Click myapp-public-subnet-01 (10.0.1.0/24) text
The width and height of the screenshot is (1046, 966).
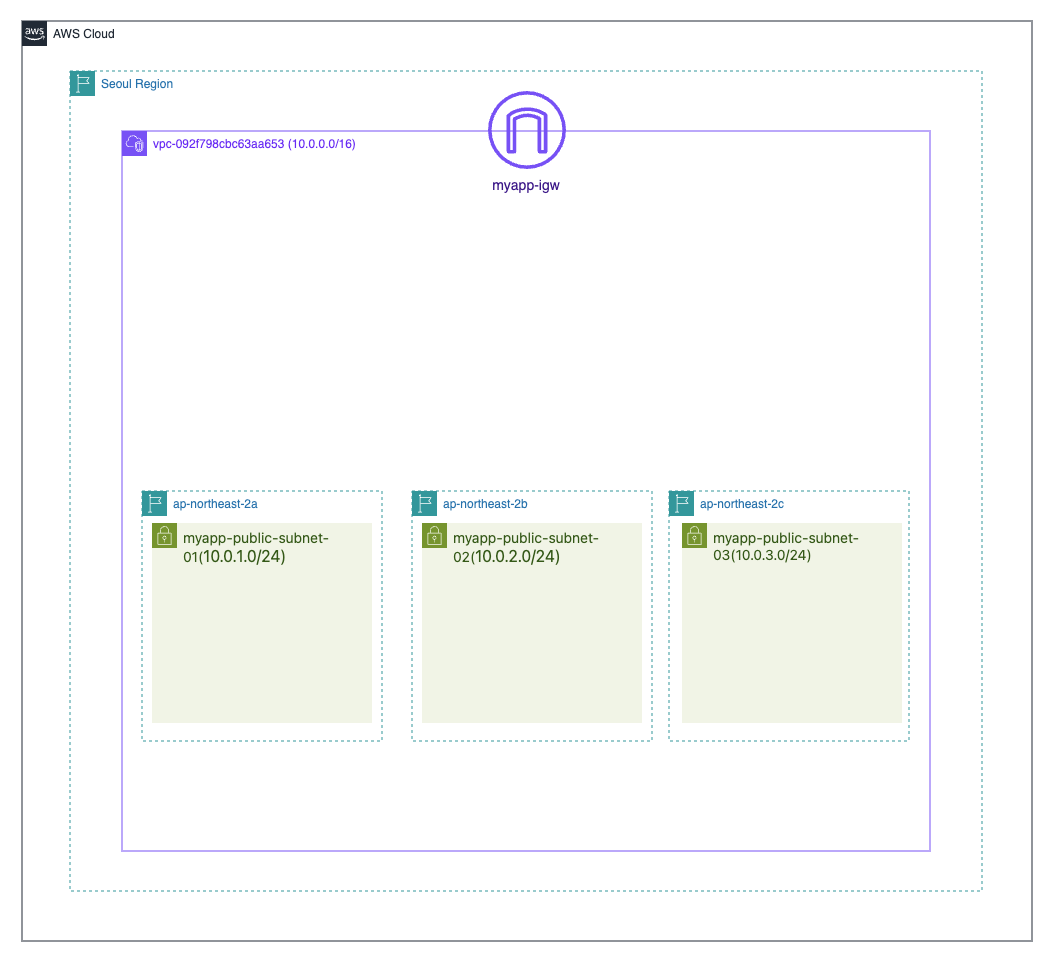pos(256,547)
